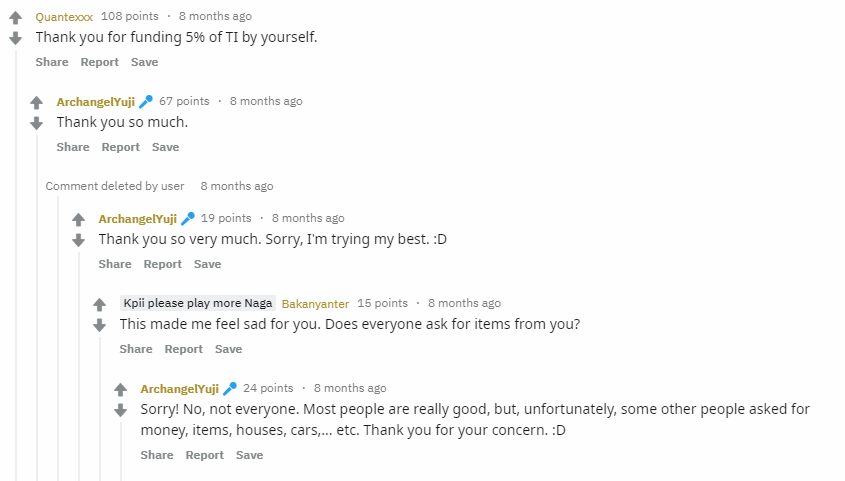Open Bakanyanter's user profile

click(315, 304)
